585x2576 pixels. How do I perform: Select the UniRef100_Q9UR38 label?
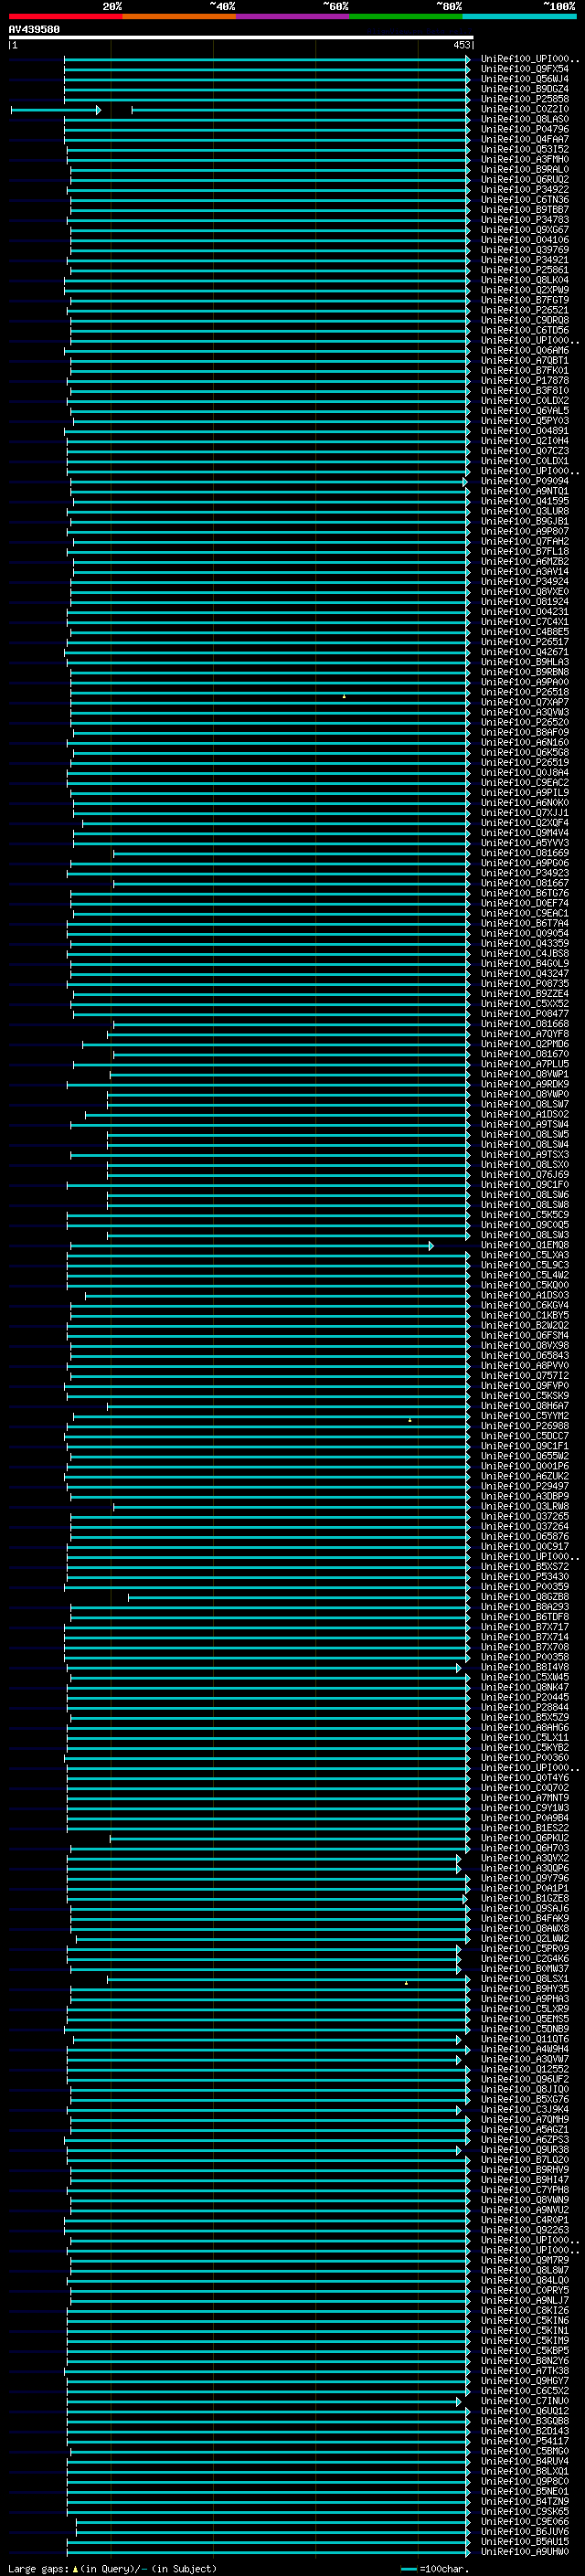524,2150
